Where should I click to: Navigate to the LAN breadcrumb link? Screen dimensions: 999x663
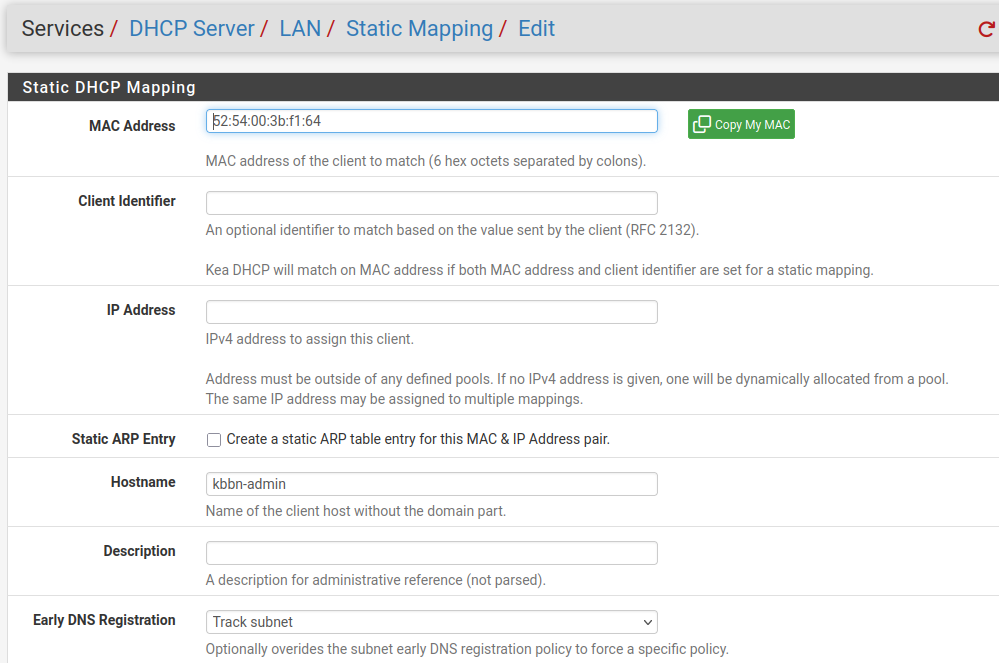(x=300, y=29)
